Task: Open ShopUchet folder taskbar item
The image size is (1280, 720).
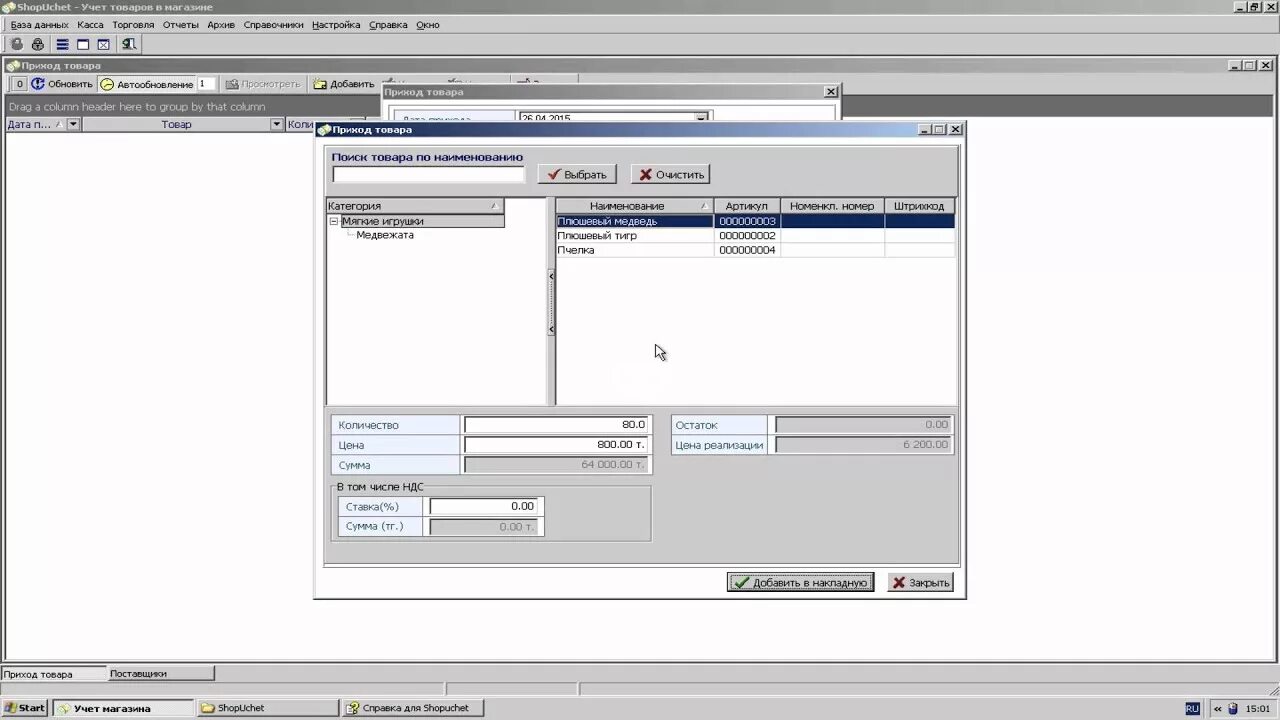Action: 268,708
